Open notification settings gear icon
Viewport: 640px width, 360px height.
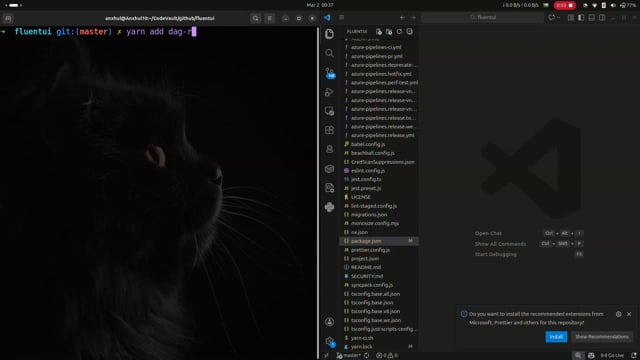(618, 314)
